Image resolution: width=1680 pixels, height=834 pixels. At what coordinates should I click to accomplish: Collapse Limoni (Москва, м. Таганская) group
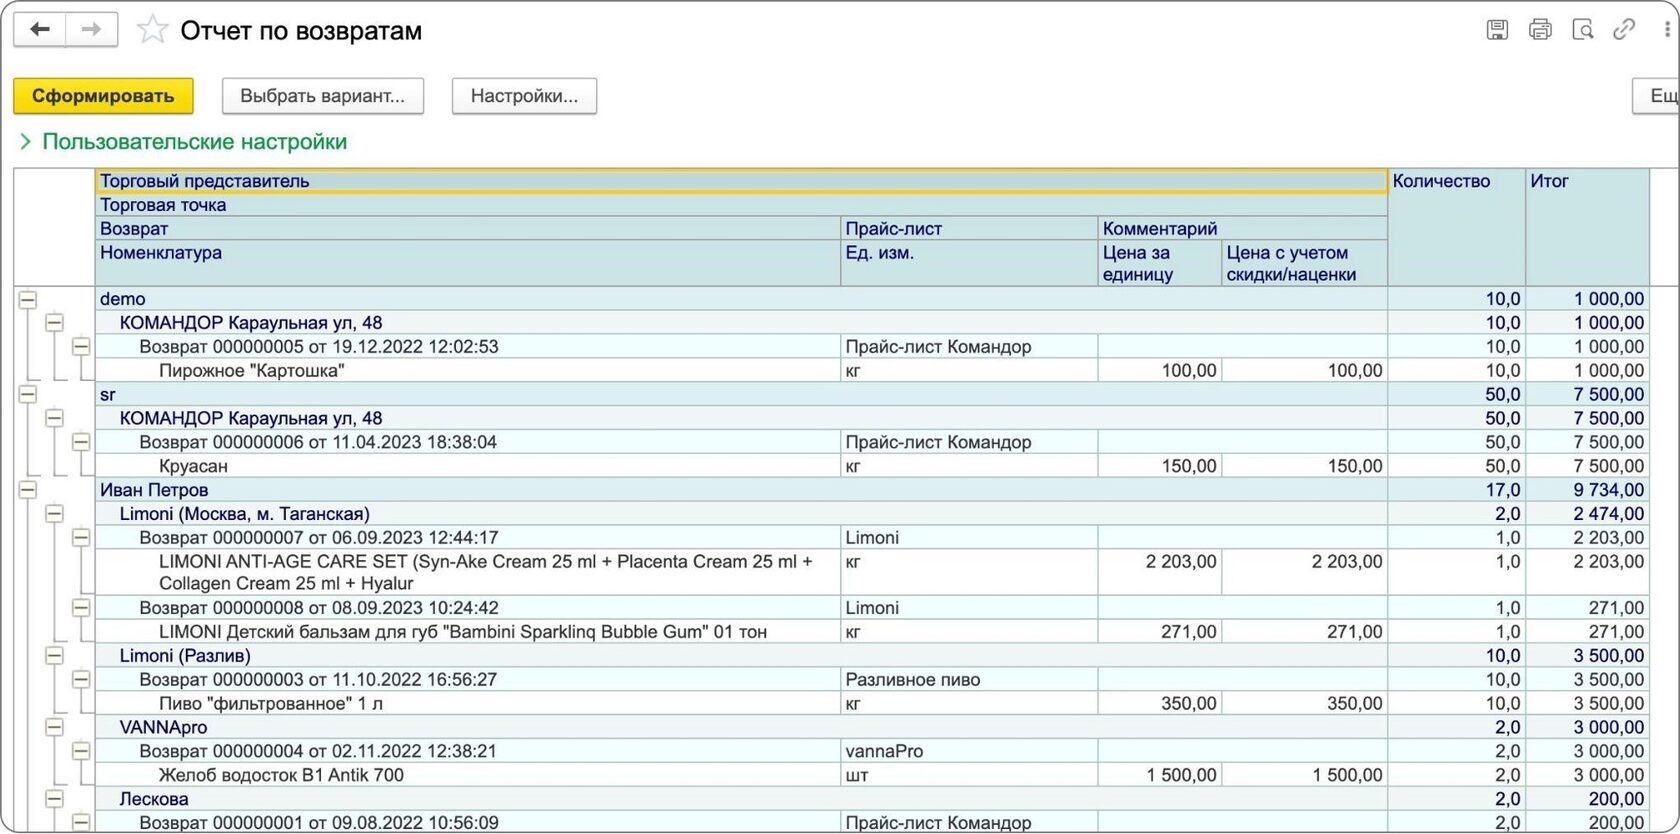click(54, 514)
